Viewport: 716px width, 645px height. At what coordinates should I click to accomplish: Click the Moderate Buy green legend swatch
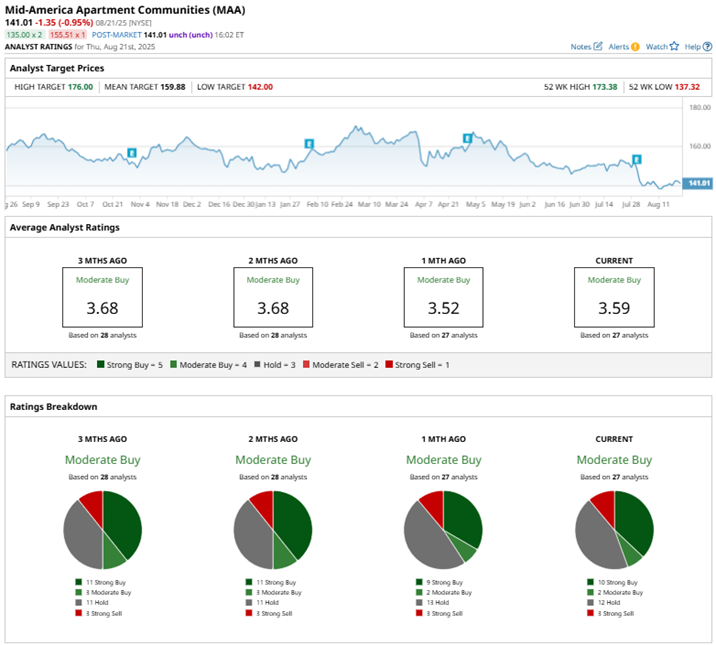pyautogui.click(x=174, y=364)
